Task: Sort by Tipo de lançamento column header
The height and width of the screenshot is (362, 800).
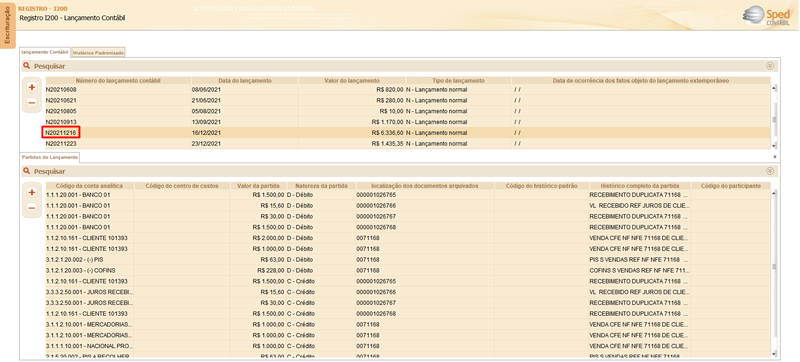Action: point(458,81)
